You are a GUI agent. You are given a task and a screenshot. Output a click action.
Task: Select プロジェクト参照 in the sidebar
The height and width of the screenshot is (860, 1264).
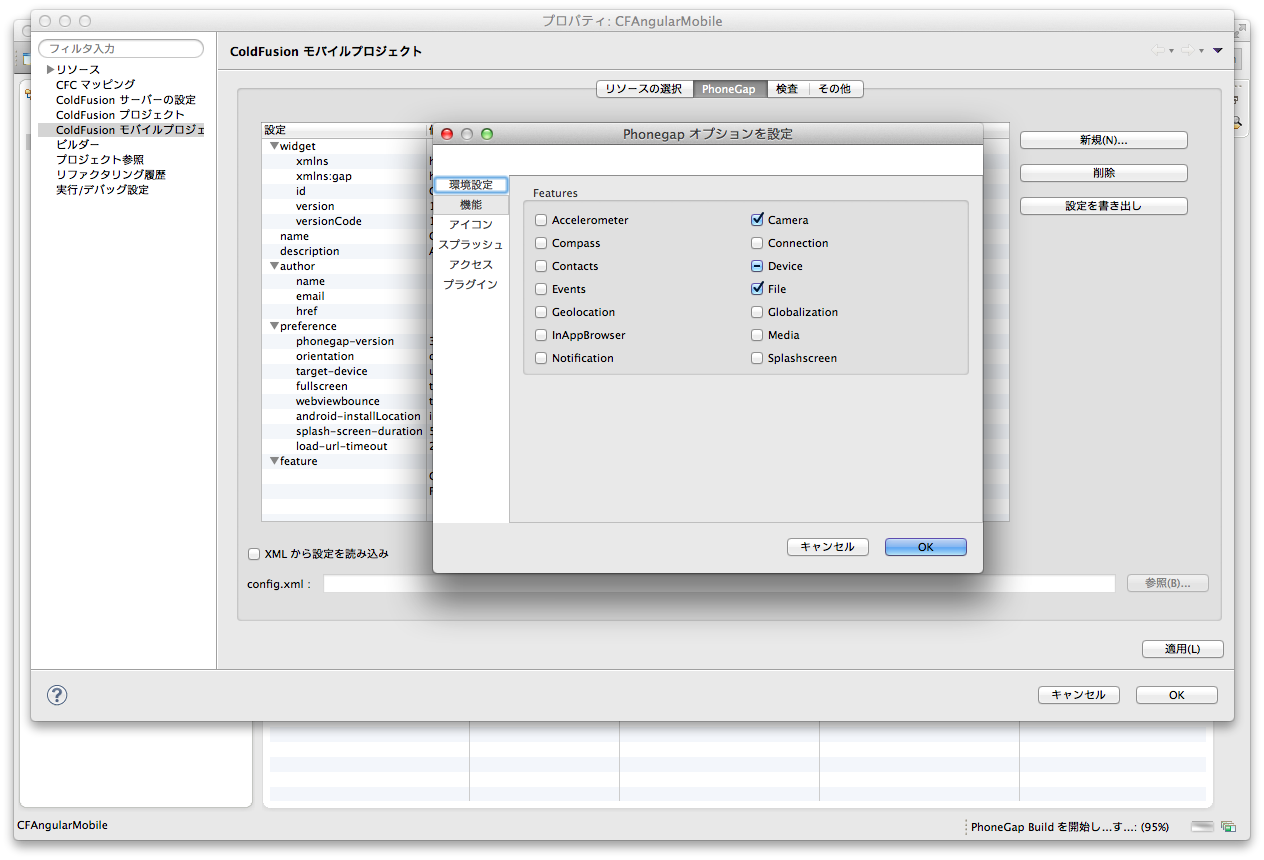click(x=100, y=160)
